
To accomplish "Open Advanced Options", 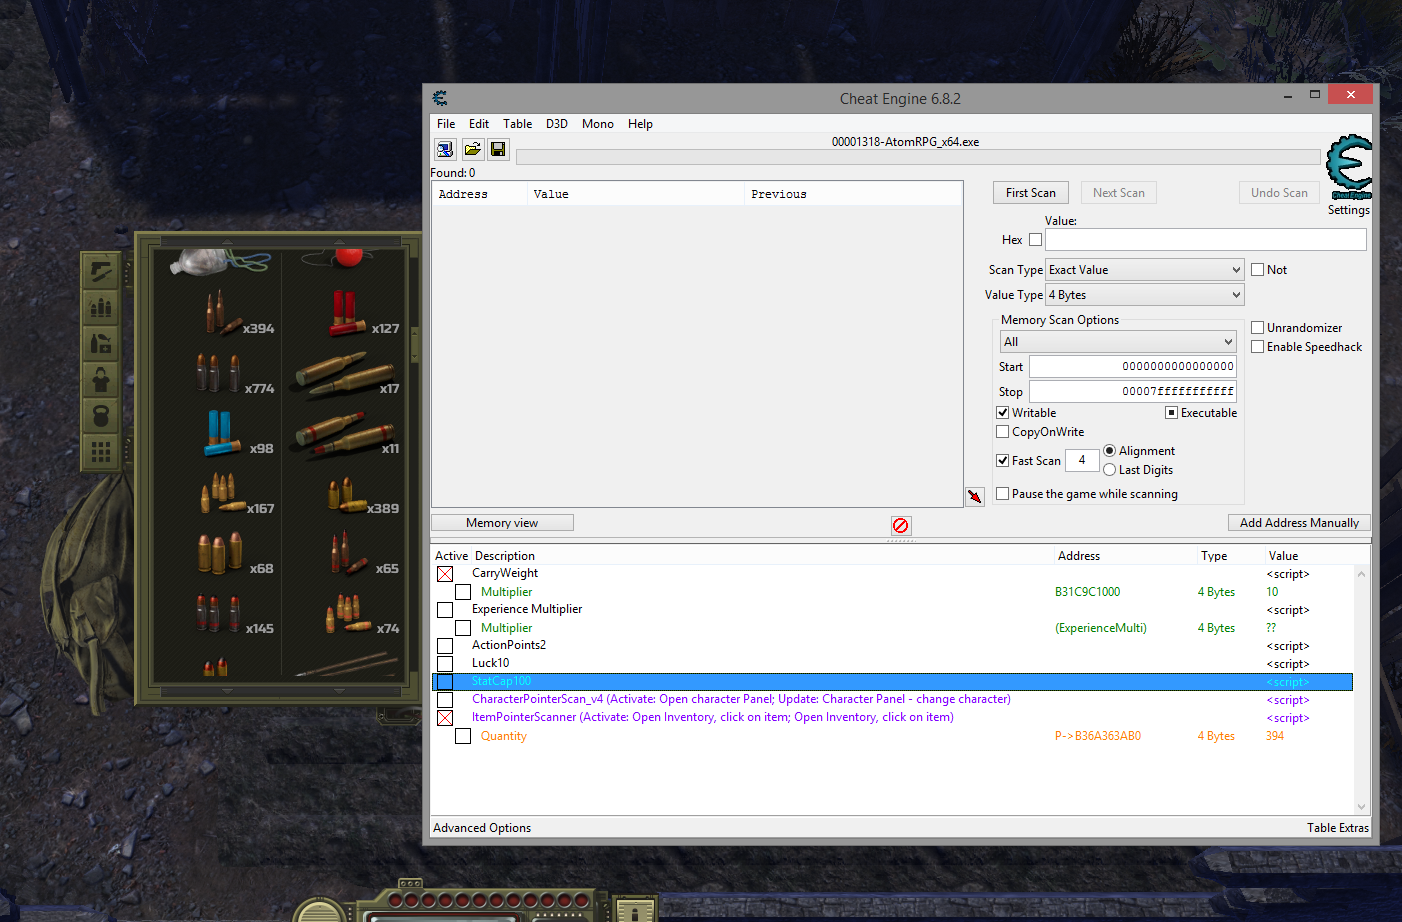I will [x=482, y=828].
